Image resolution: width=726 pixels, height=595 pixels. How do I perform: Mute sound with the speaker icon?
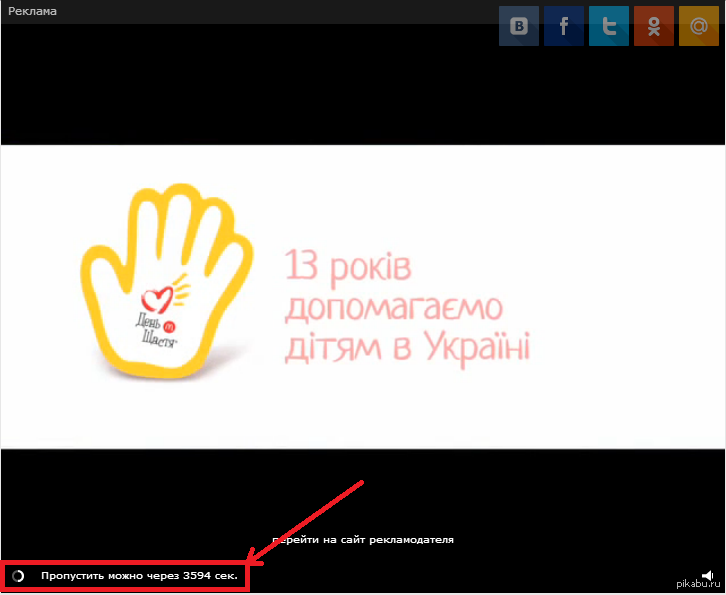pyautogui.click(x=707, y=576)
